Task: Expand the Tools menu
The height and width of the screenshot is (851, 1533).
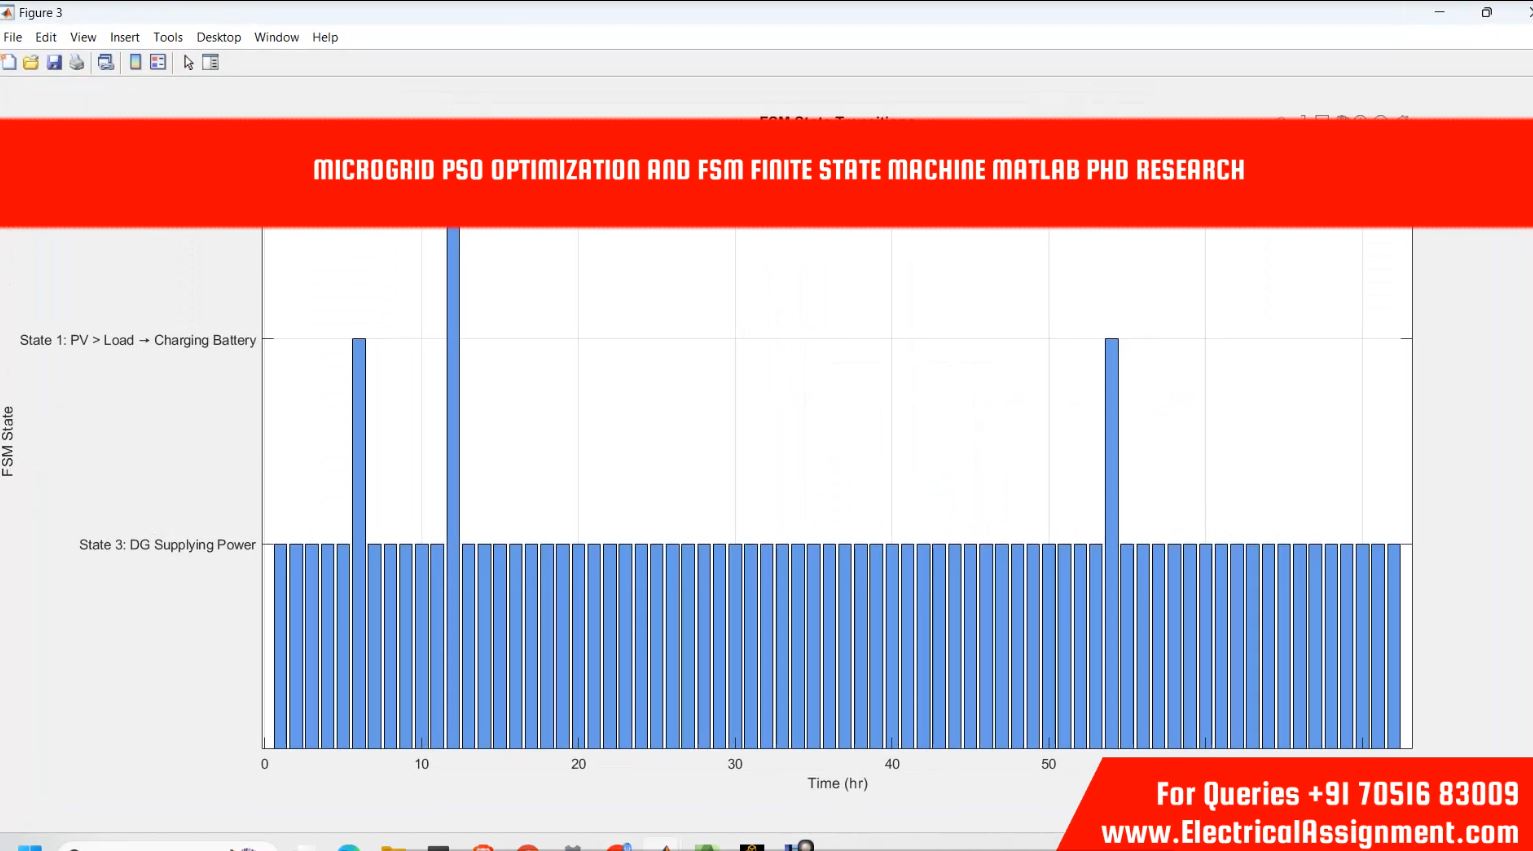Action: coord(168,37)
